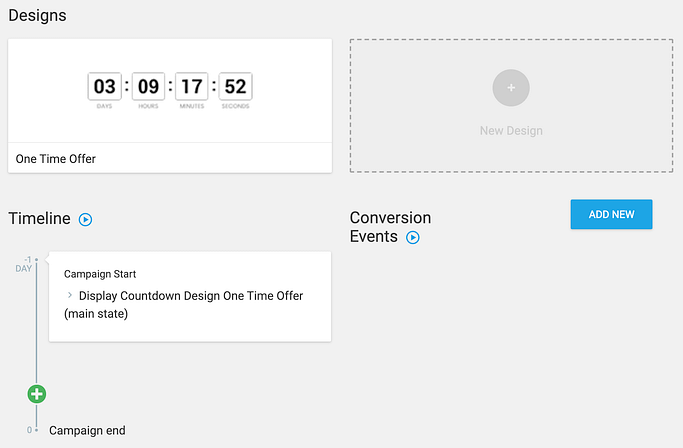Click the ADD NEW button
This screenshot has width=683, height=448.
tap(611, 214)
